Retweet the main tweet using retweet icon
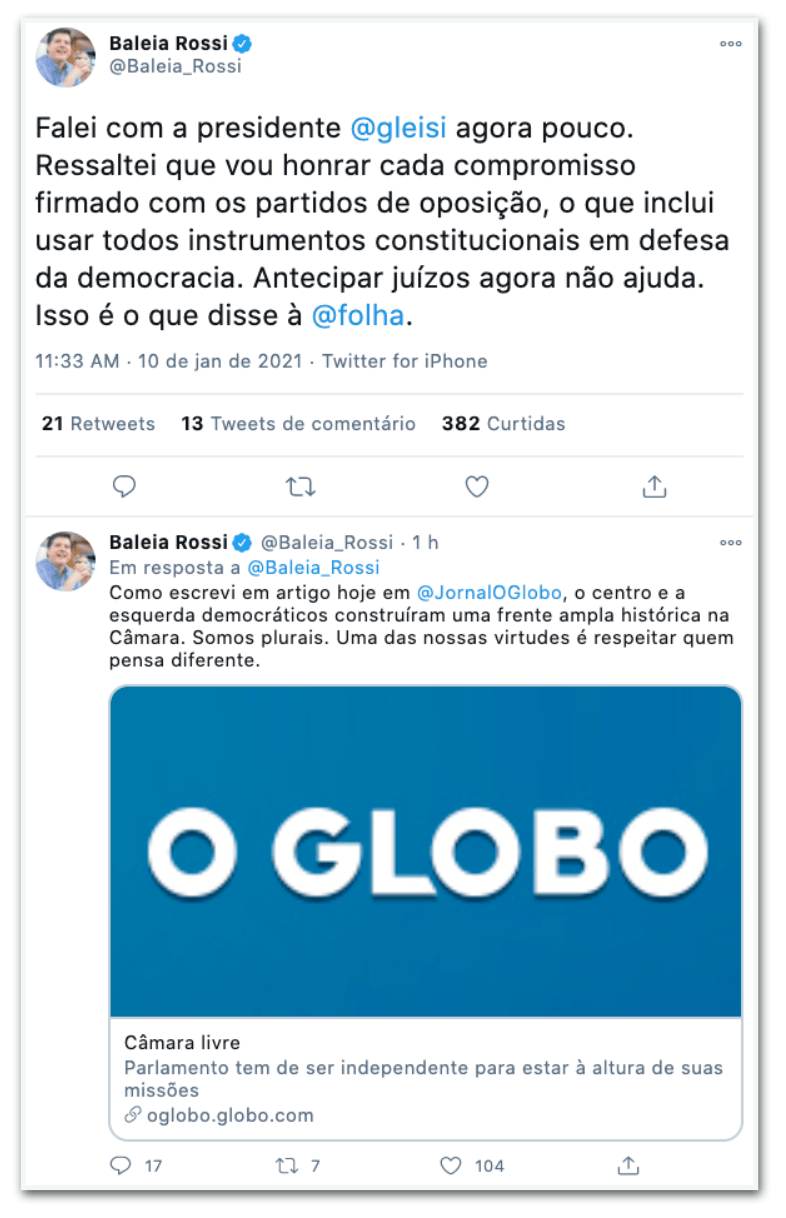 tap(300, 487)
